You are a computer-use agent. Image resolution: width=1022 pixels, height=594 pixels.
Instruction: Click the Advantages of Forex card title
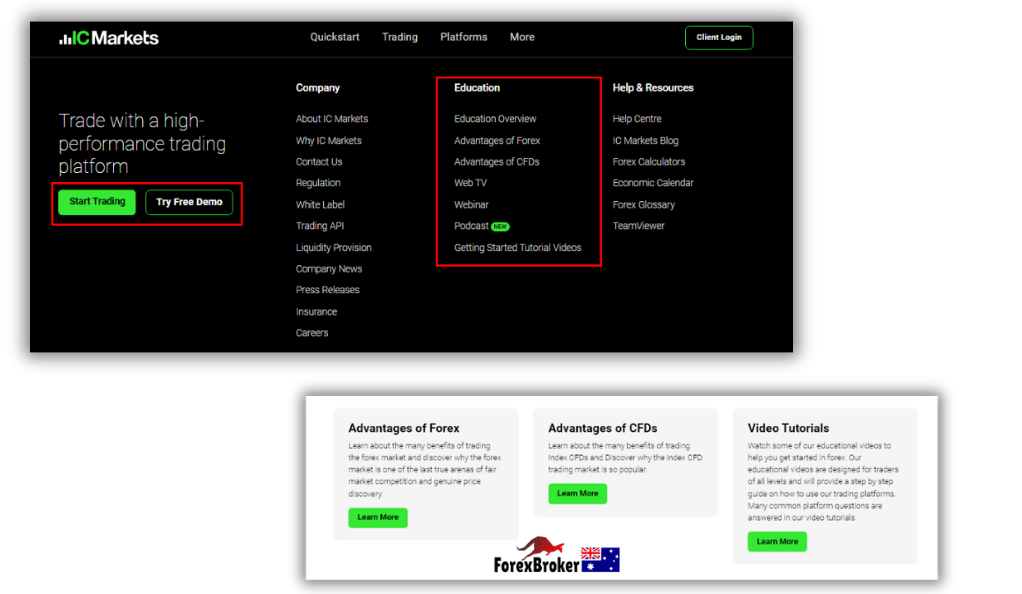point(403,428)
